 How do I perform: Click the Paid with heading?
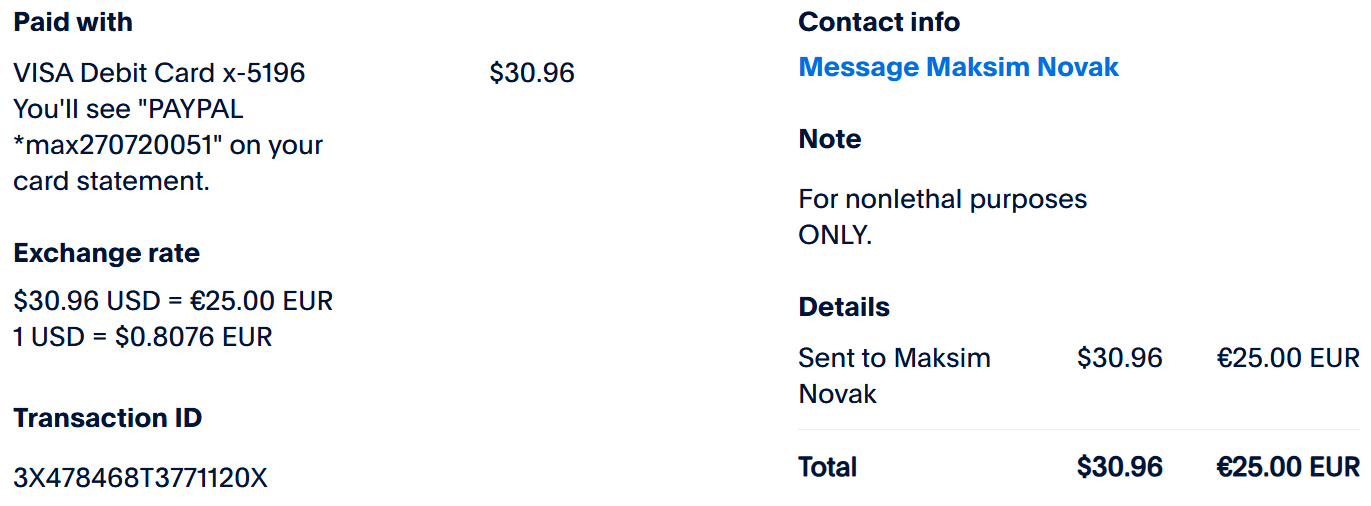click(x=73, y=22)
